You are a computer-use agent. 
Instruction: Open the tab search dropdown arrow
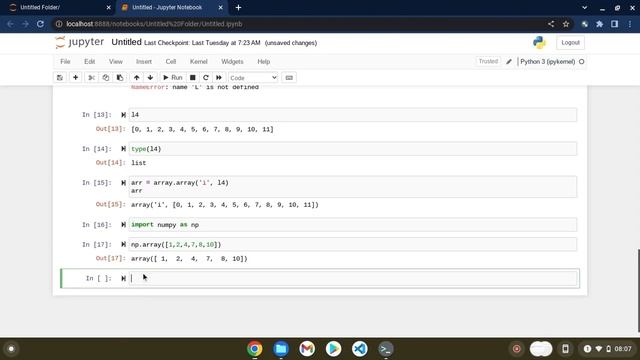584,7
